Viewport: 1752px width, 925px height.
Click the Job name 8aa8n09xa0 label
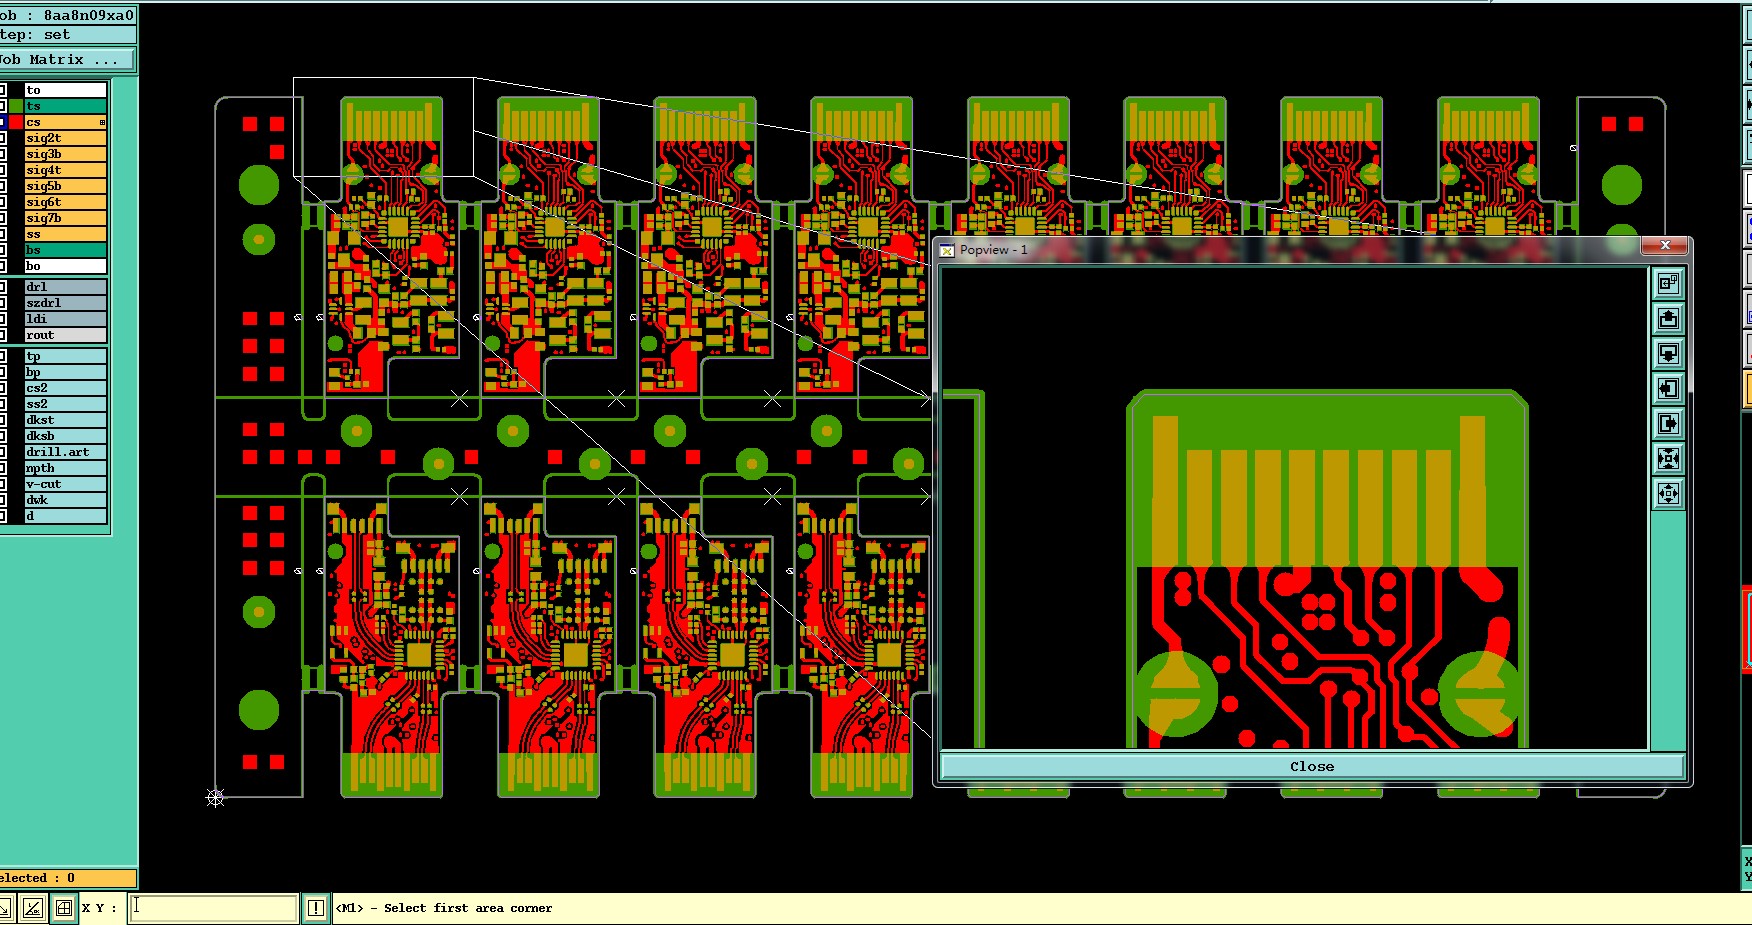pos(66,15)
